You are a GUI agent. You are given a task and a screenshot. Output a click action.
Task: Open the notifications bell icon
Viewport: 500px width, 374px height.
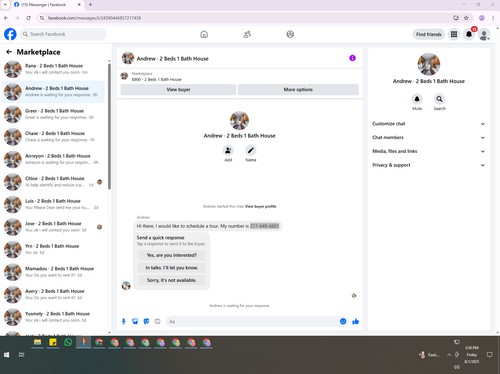tap(469, 34)
